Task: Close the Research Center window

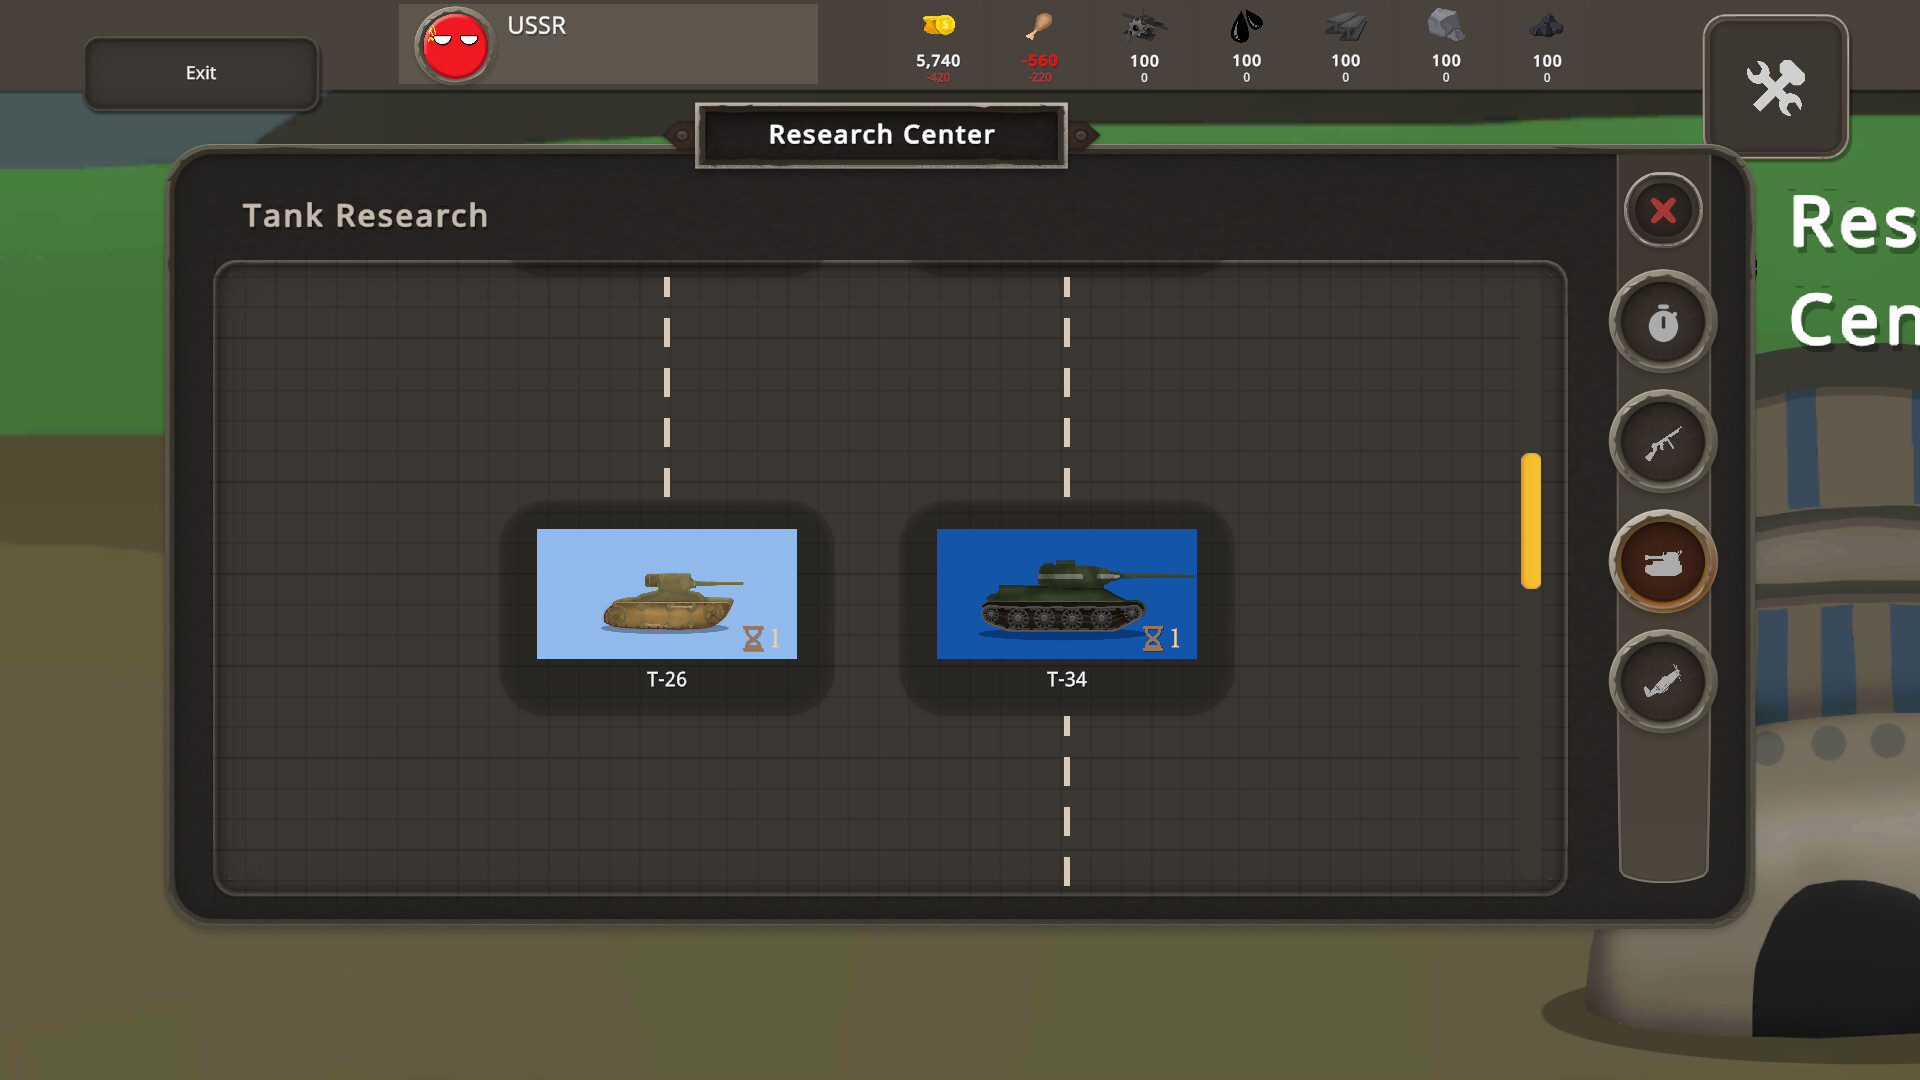Action: click(1662, 210)
